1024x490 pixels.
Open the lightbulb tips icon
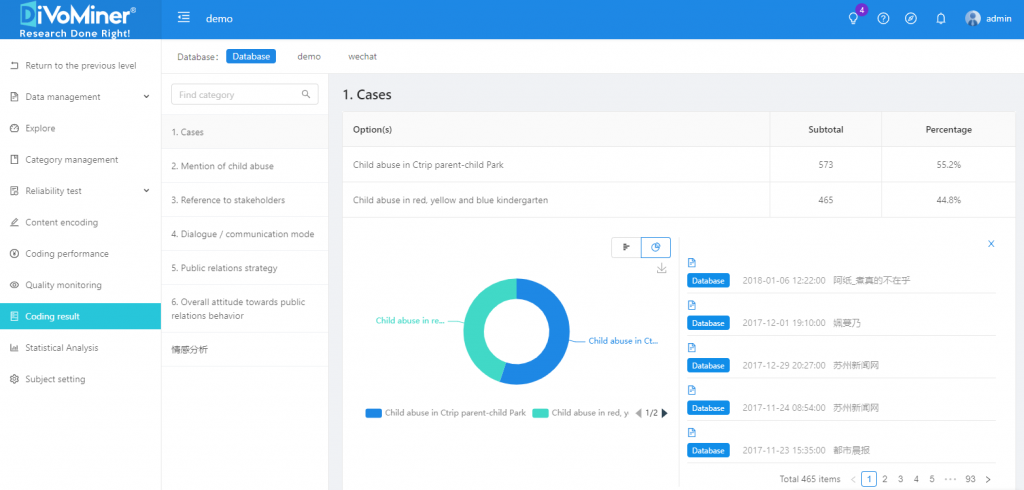(853, 18)
